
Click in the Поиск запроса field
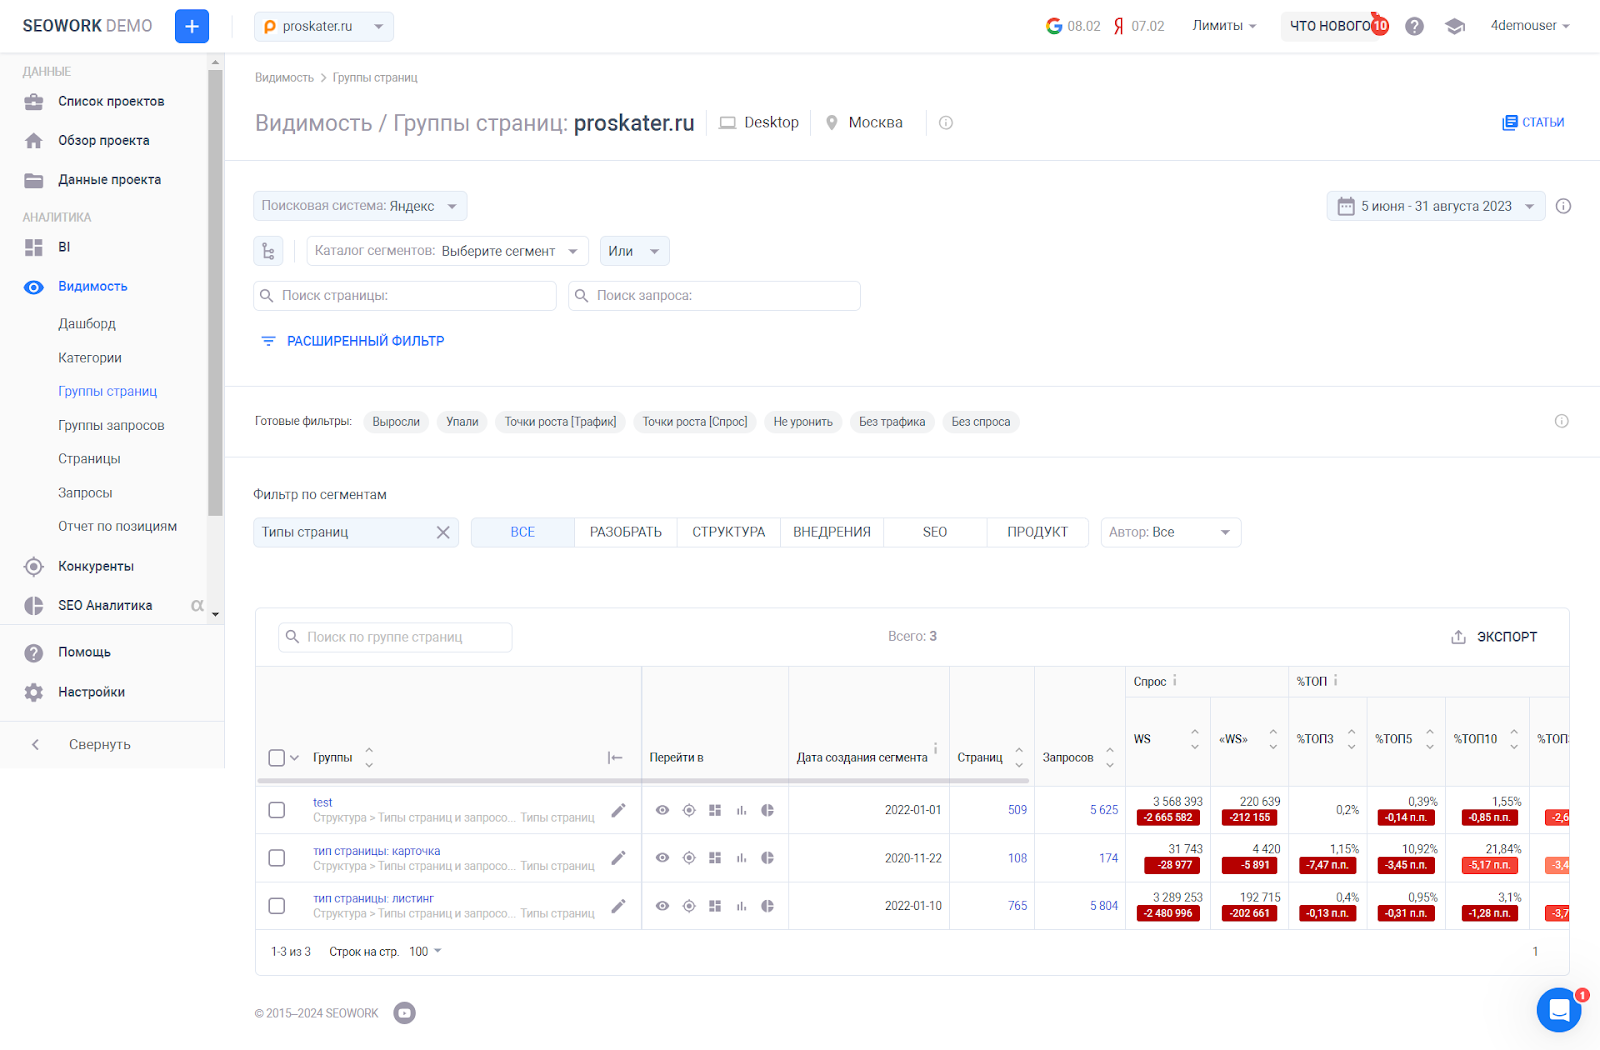[714, 296]
